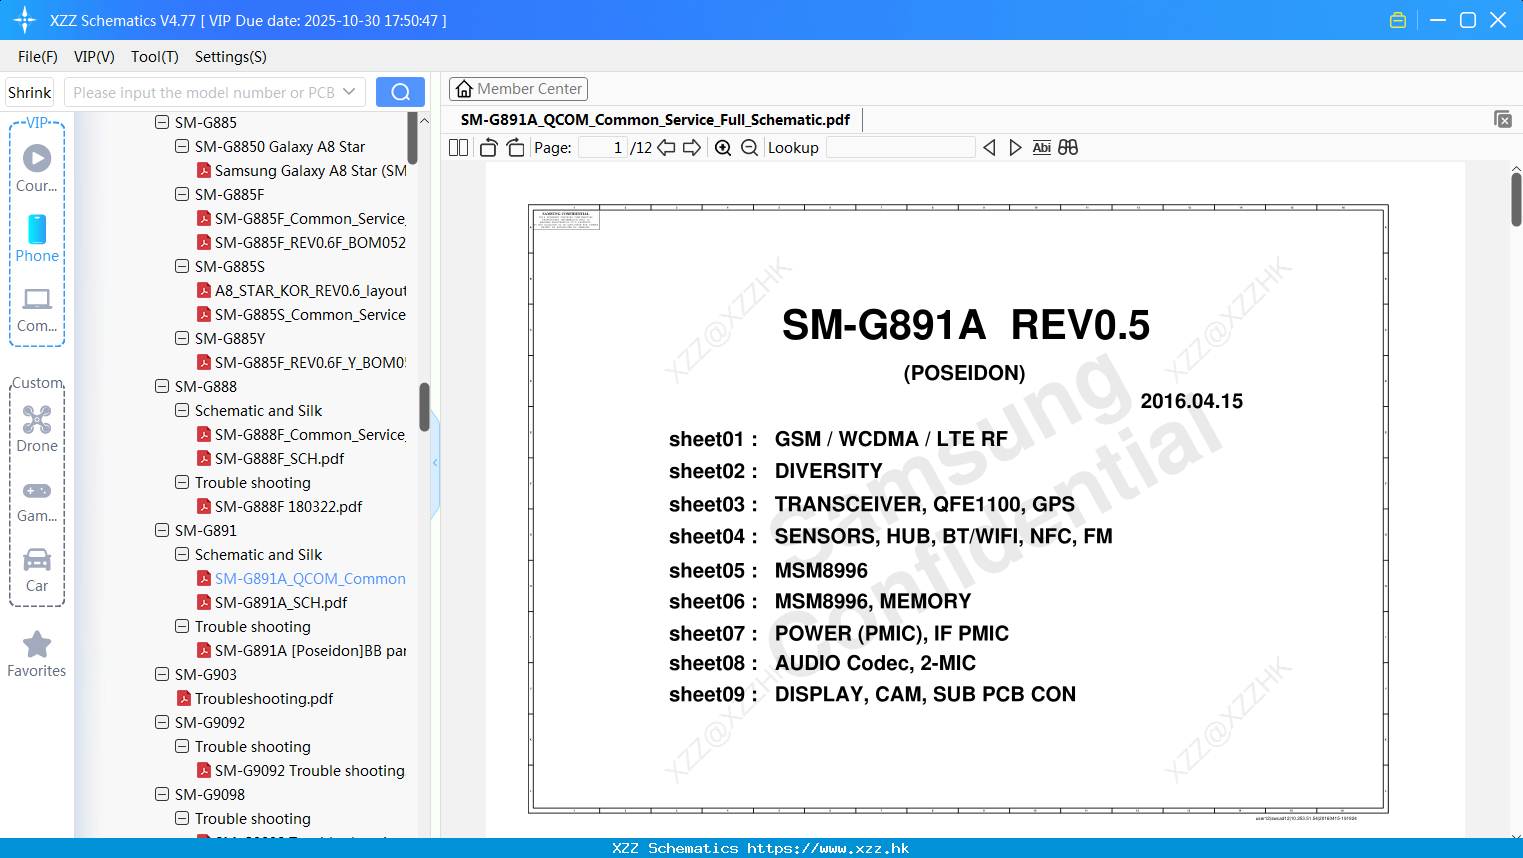The height and width of the screenshot is (858, 1523).
Task: Open the Member Center button
Action: (518, 89)
